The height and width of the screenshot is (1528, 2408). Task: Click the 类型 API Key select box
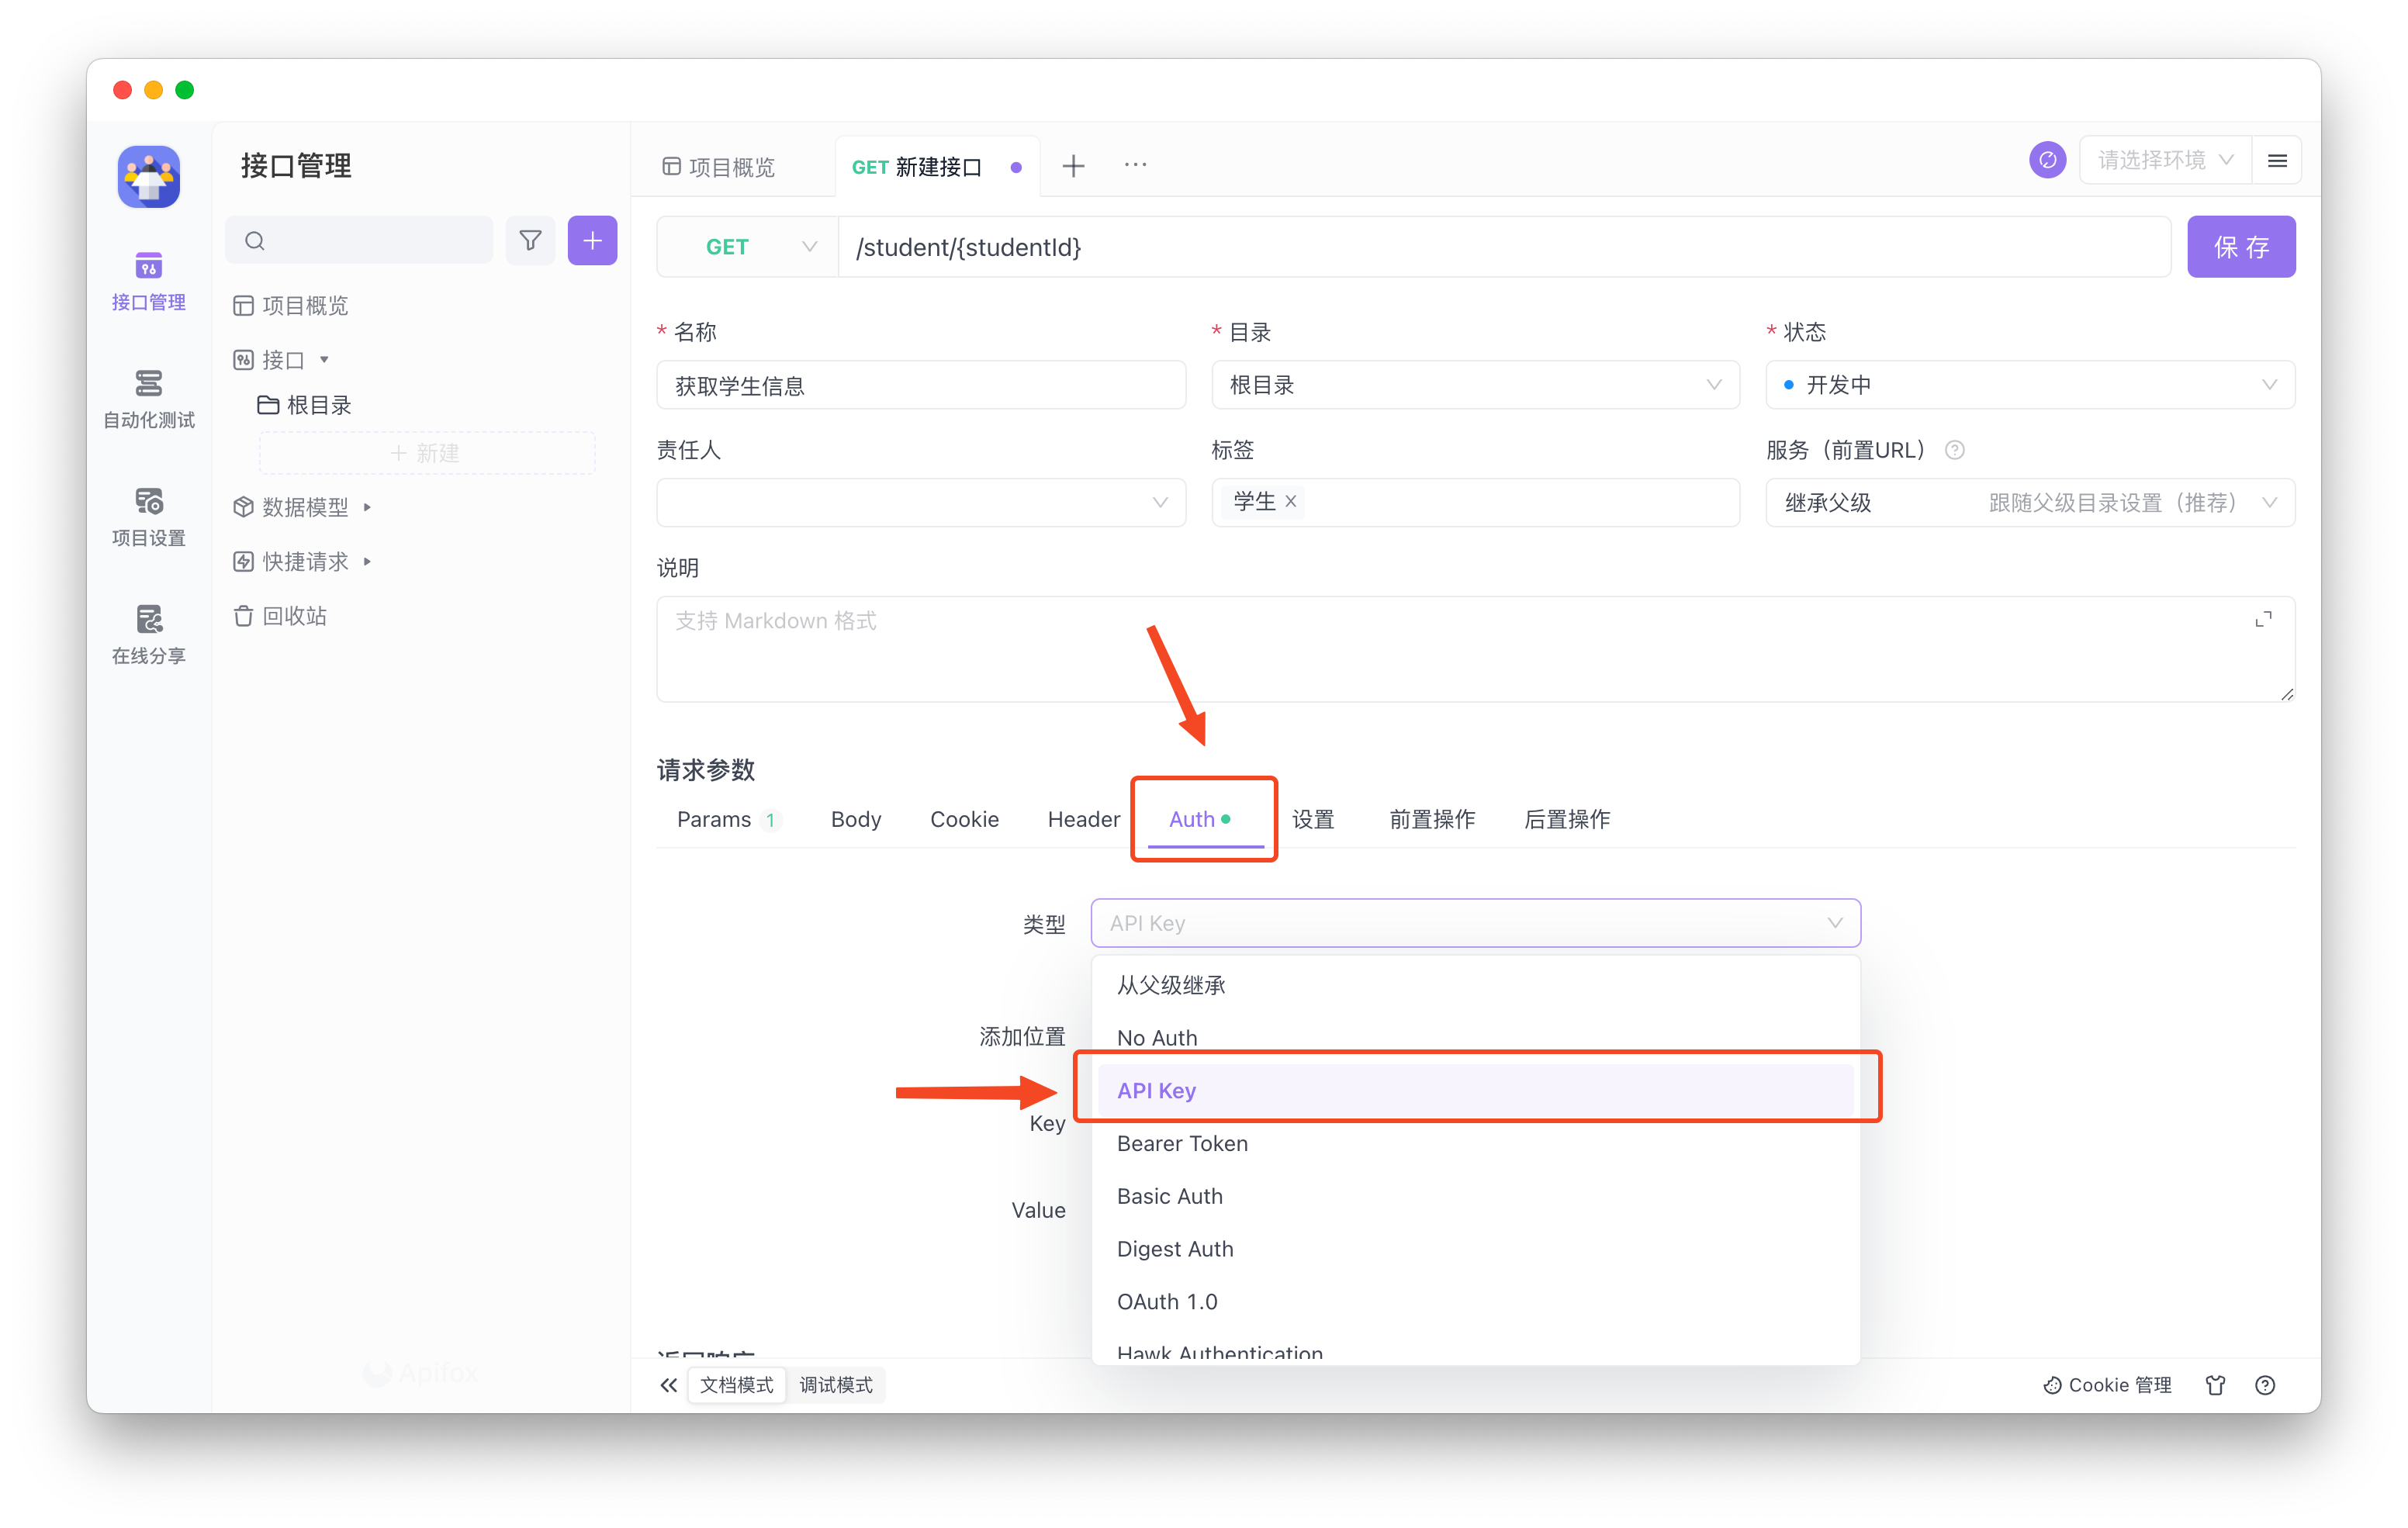(x=1475, y=923)
